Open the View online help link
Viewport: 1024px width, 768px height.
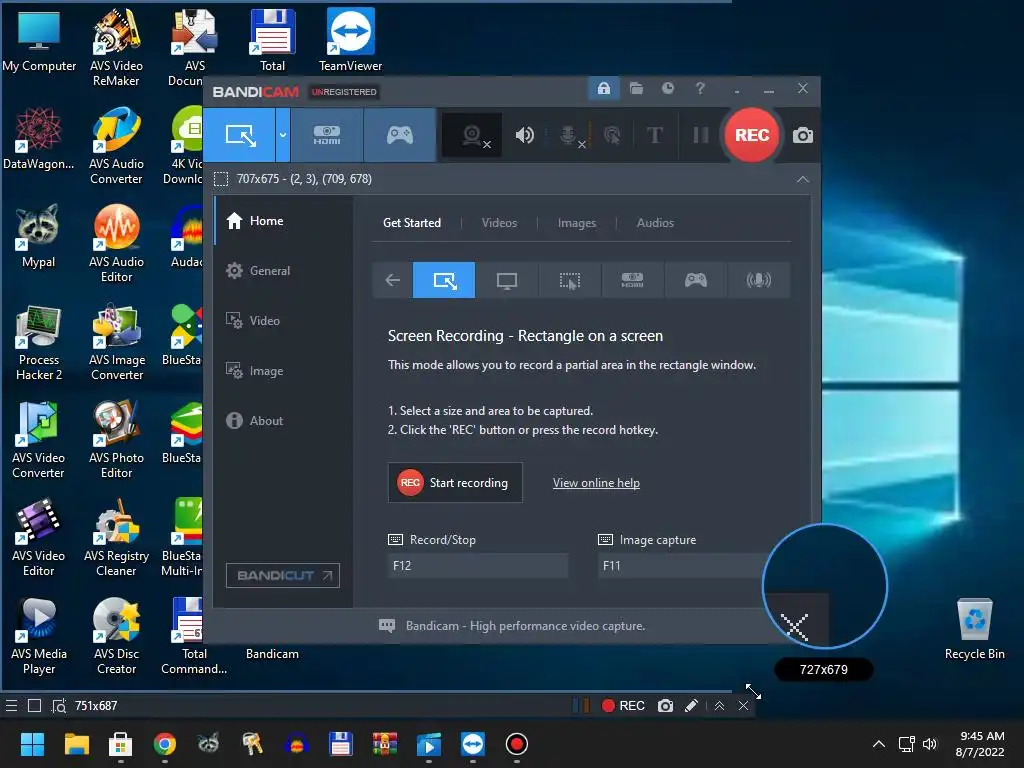596,483
